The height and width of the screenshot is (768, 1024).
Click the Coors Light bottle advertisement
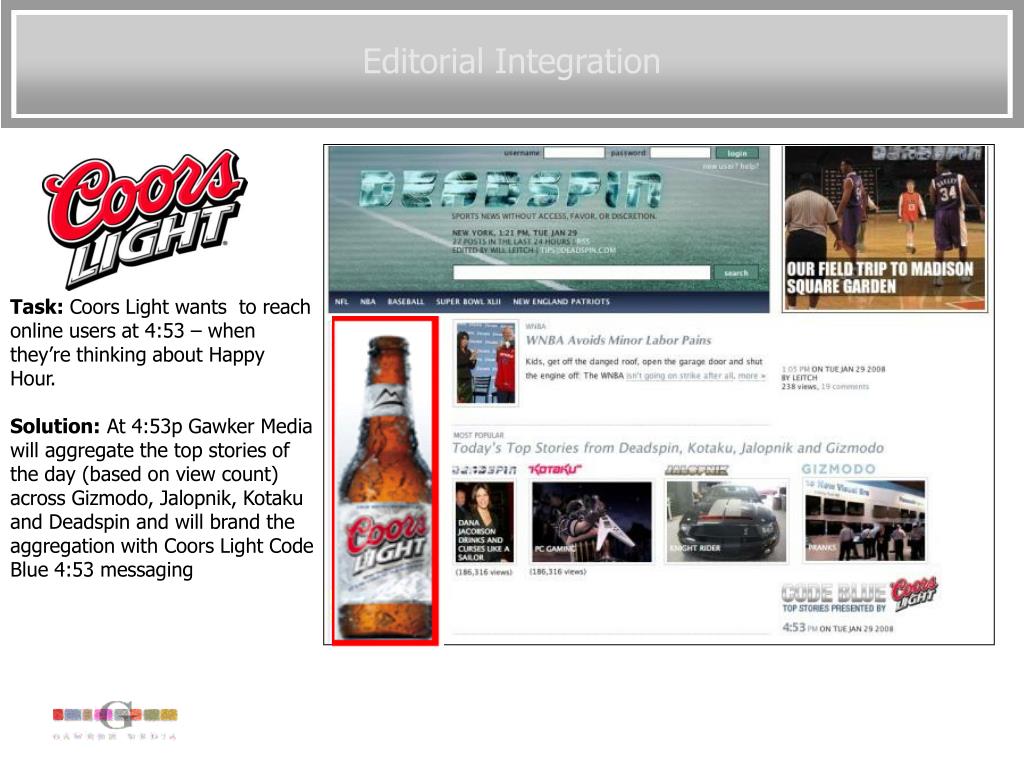point(385,481)
